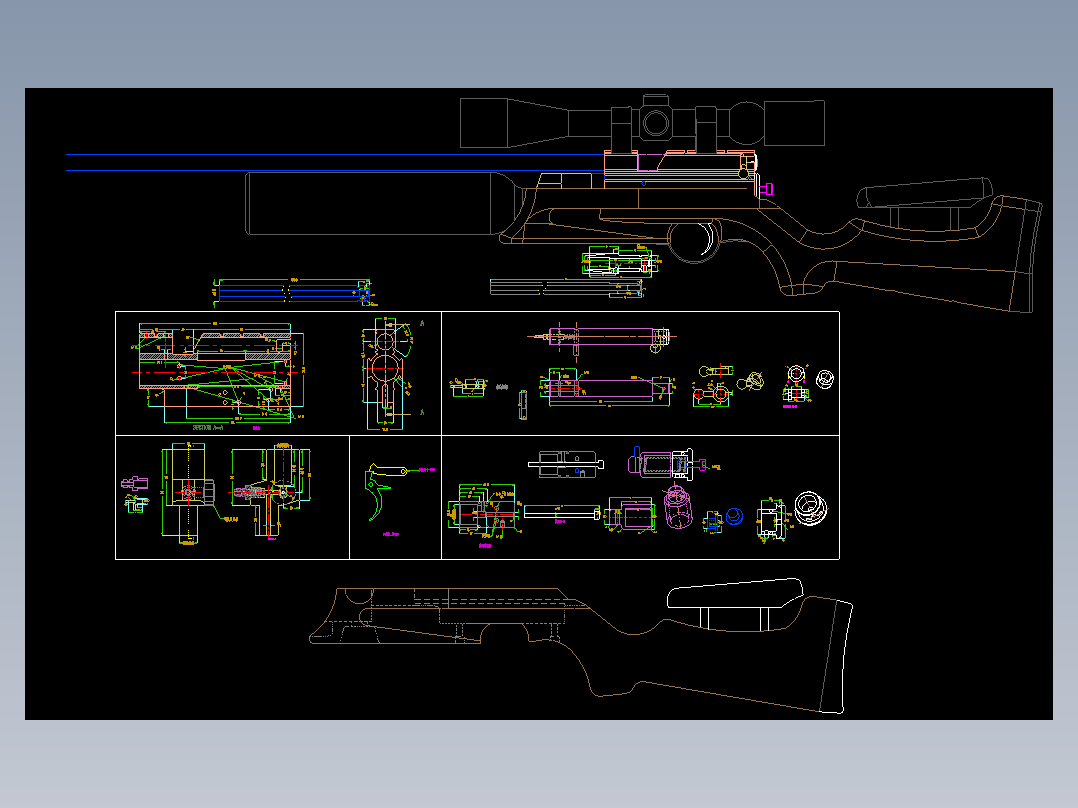Image resolution: width=1078 pixels, height=808 pixels.
Task: Select the receiver Section A-A drawing
Action: 221,372
